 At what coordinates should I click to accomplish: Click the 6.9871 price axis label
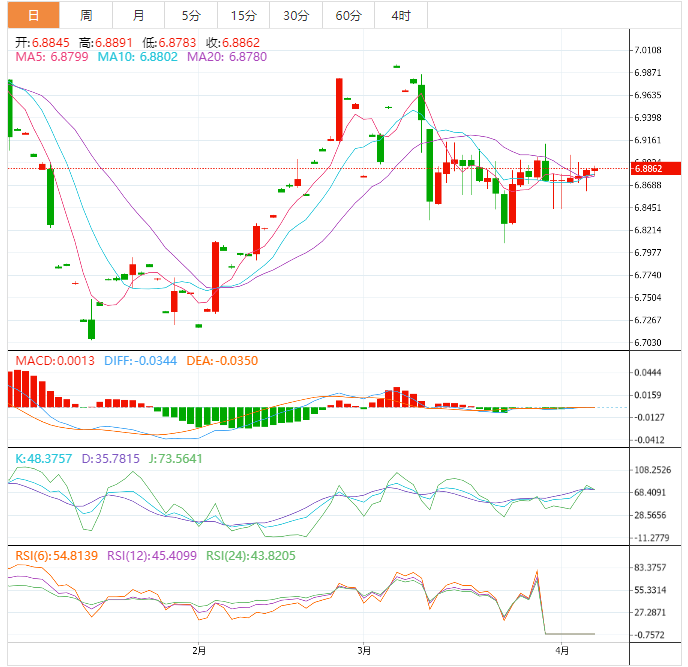coord(648,72)
